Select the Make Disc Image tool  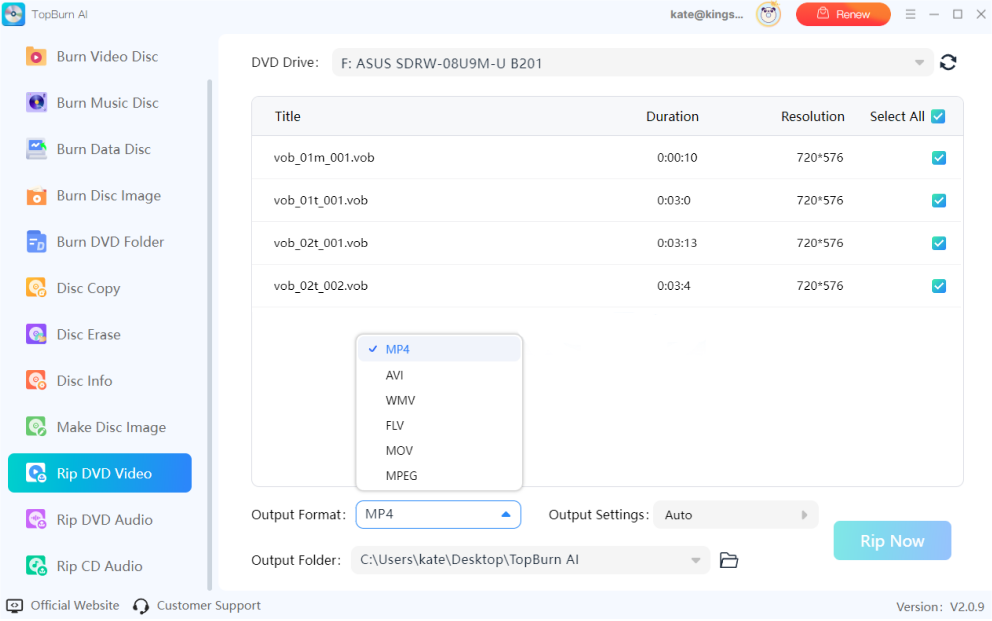click(99, 426)
